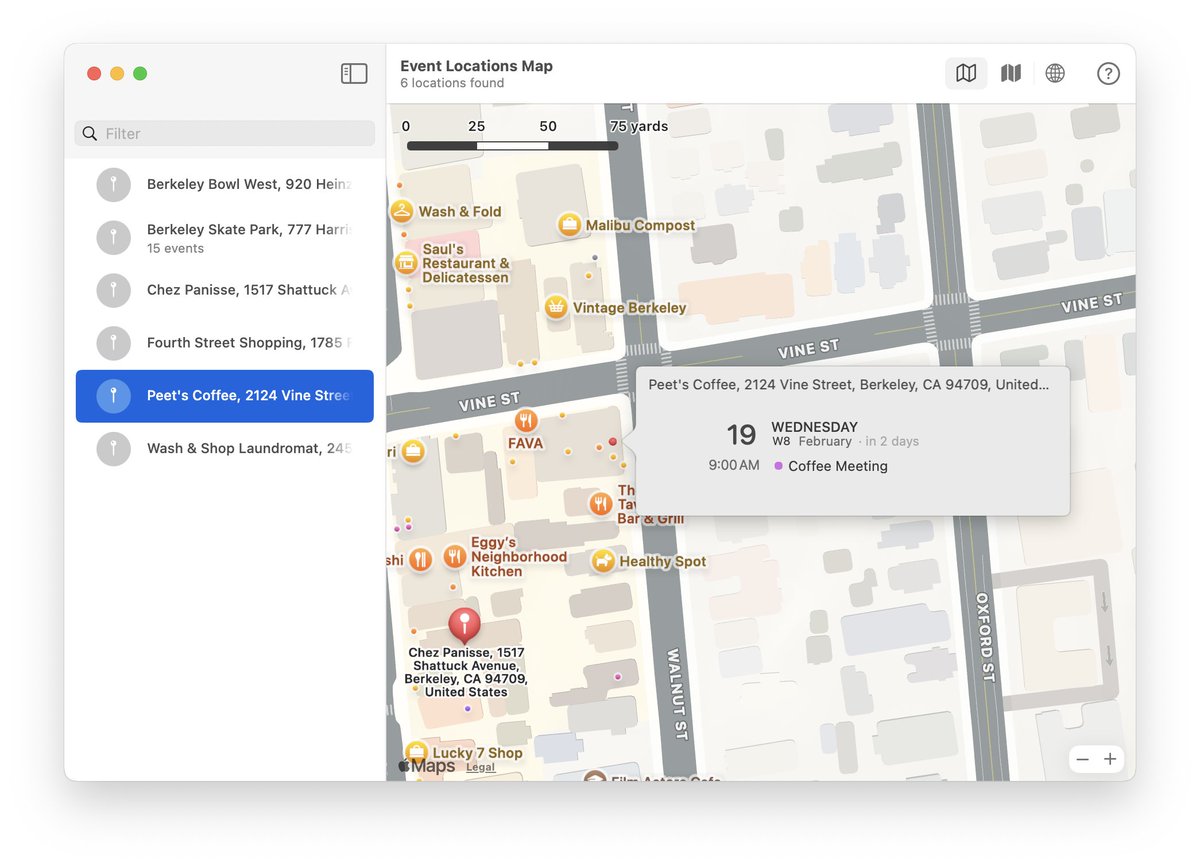Click pin icon beside Peet's Coffee row
This screenshot has width=1200, height=866.
click(x=114, y=396)
